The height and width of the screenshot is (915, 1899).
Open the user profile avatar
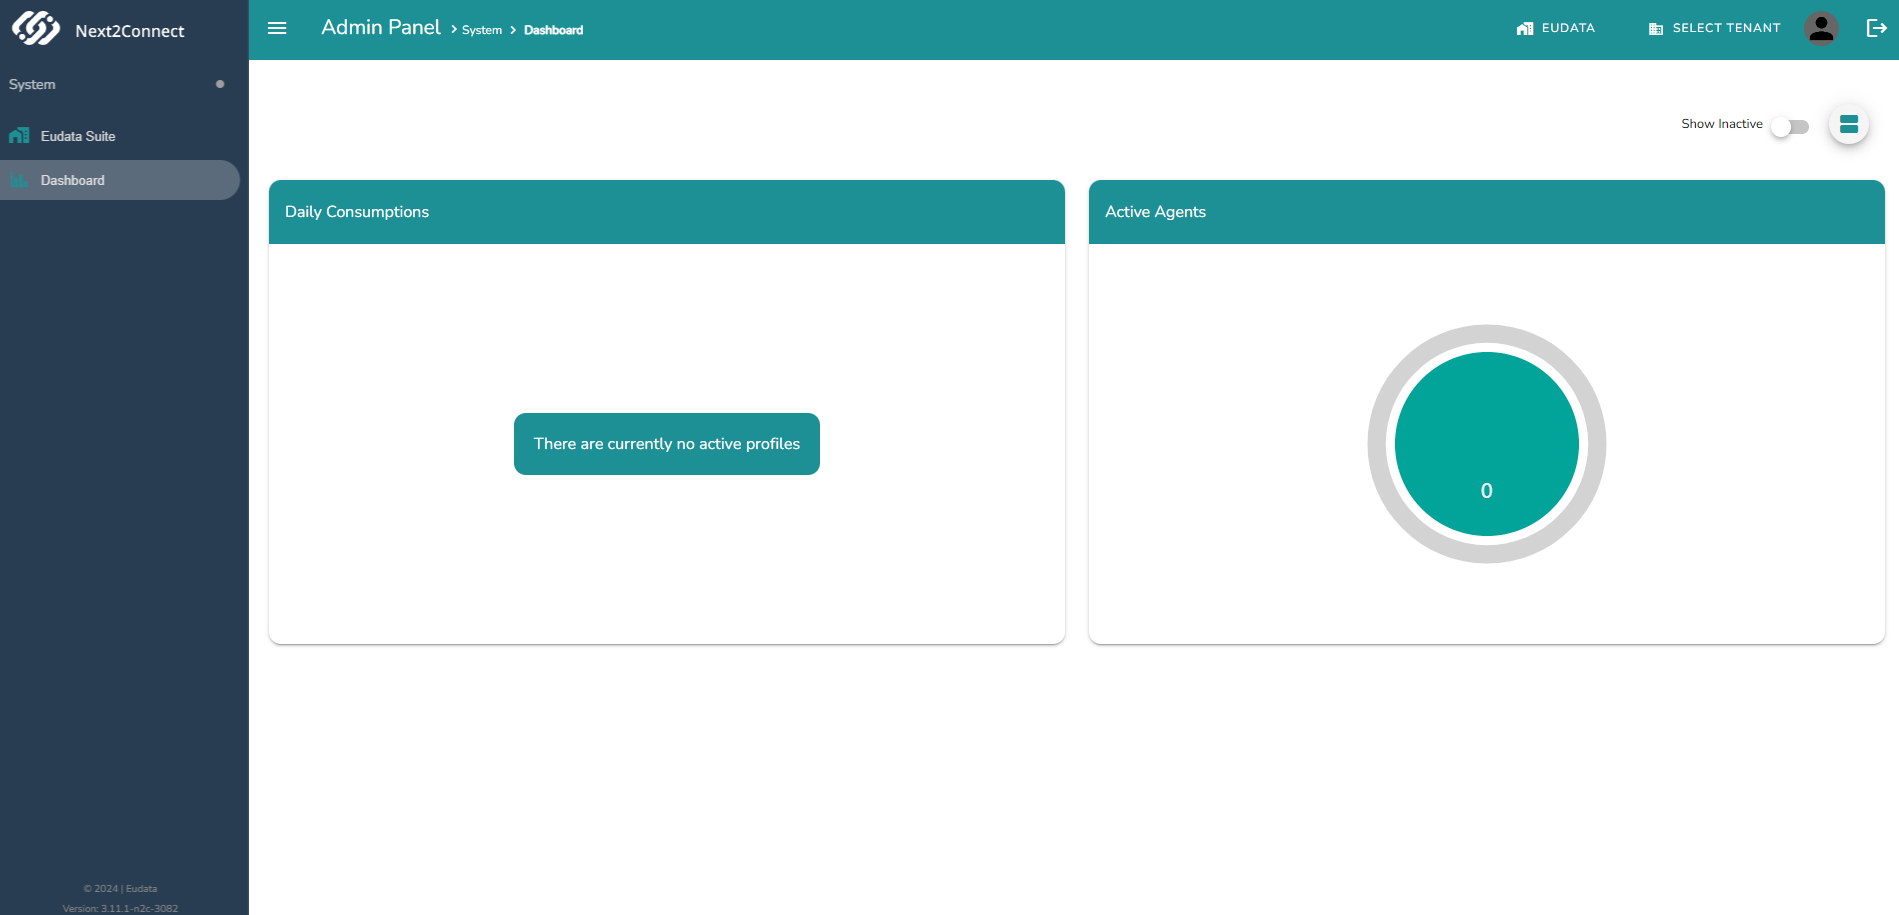click(x=1821, y=28)
